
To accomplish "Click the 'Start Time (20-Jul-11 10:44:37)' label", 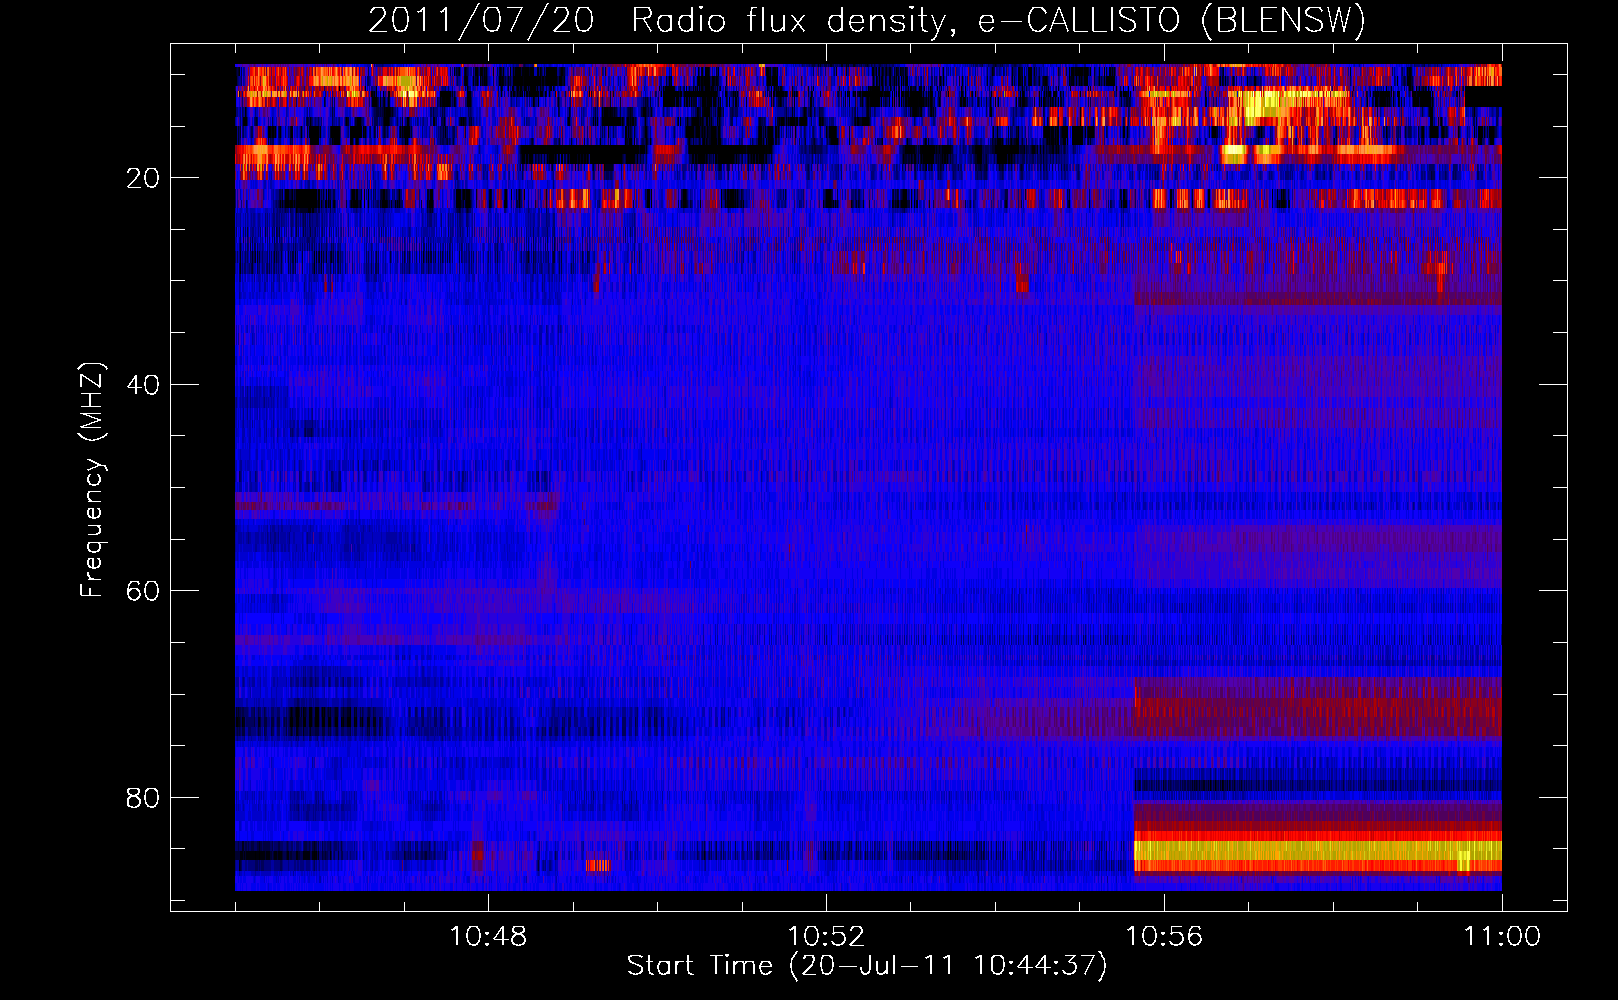I will click(867, 966).
